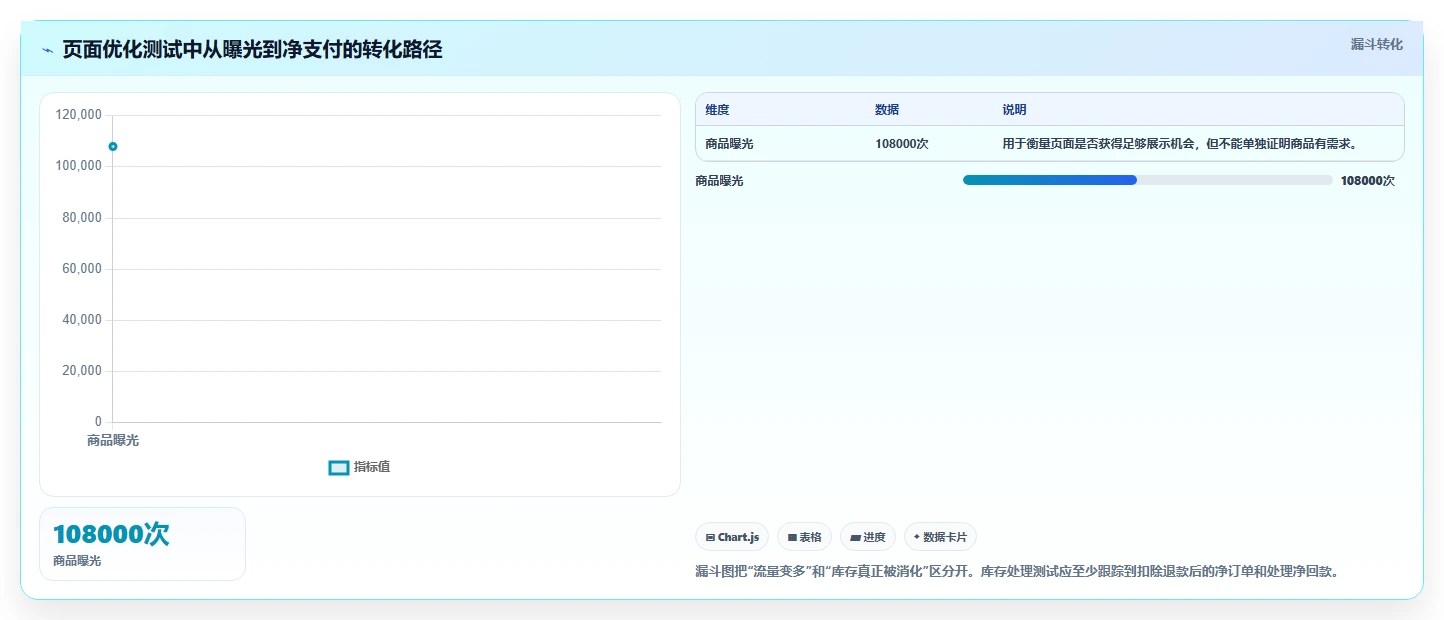Click the page title 页面优化测试中从曝光到净支付的转化路径
Image resolution: width=1444 pixels, height=620 pixels.
252,50
